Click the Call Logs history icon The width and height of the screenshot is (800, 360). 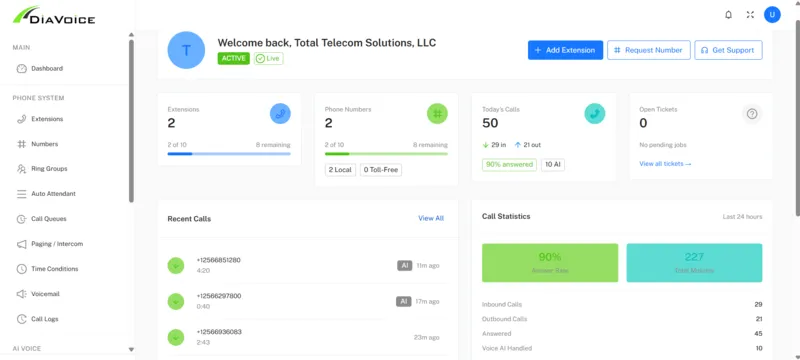(21, 319)
